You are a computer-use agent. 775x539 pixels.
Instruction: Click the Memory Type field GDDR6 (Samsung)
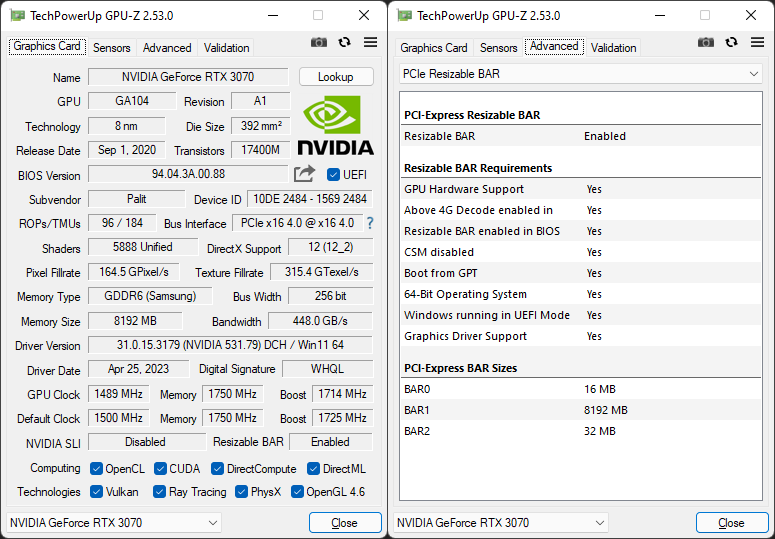[x=150, y=296]
